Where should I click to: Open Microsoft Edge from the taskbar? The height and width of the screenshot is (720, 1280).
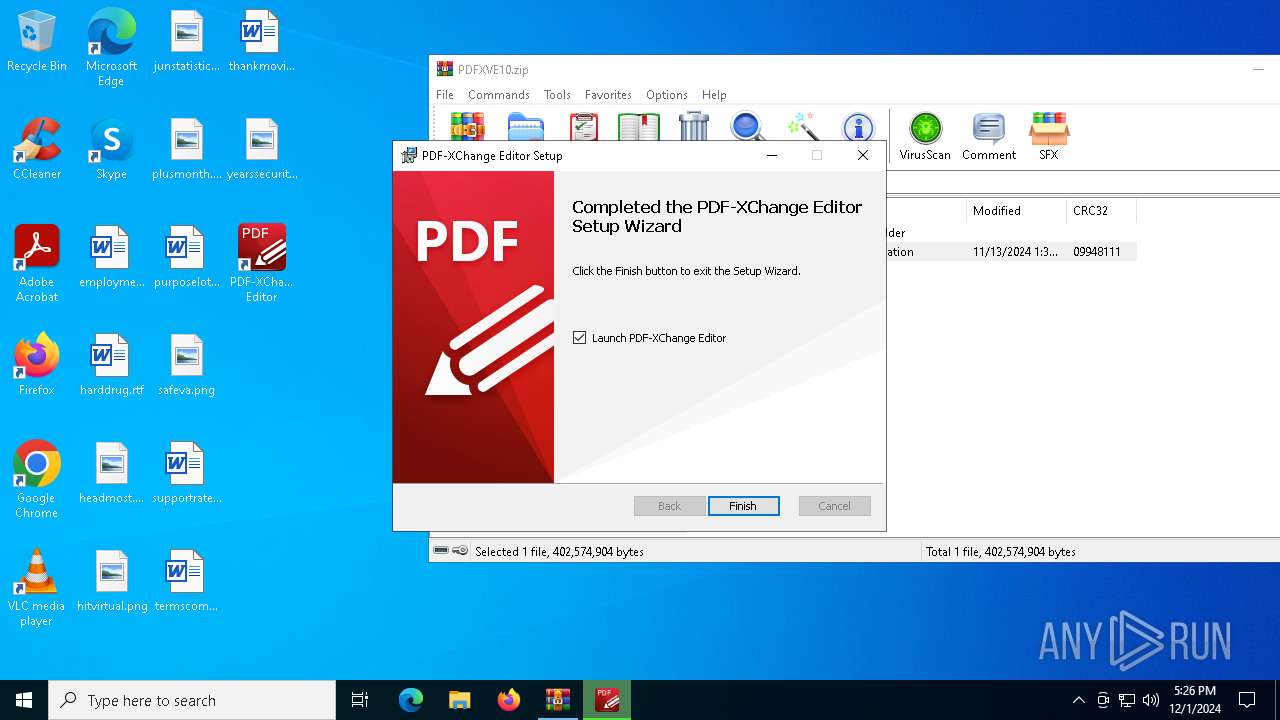pos(411,700)
